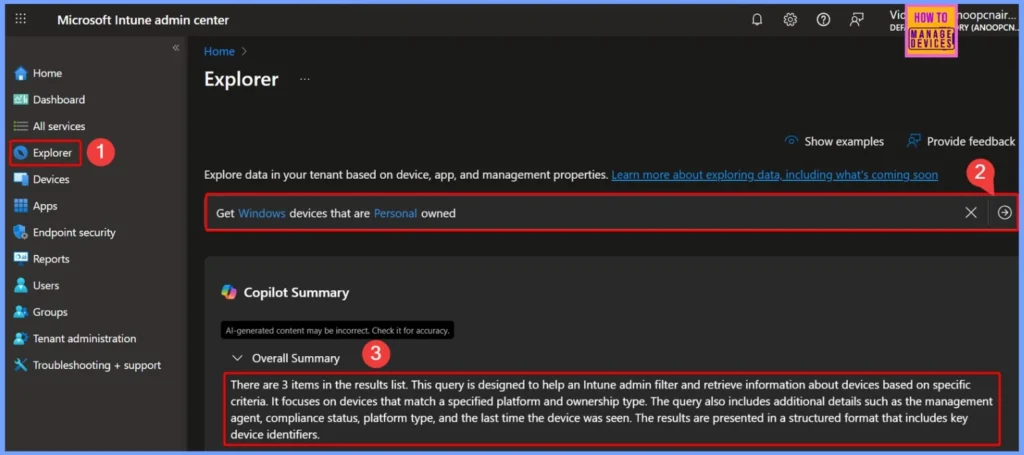1024x455 pixels.
Task: Clear the query with X icon
Action: tap(971, 213)
